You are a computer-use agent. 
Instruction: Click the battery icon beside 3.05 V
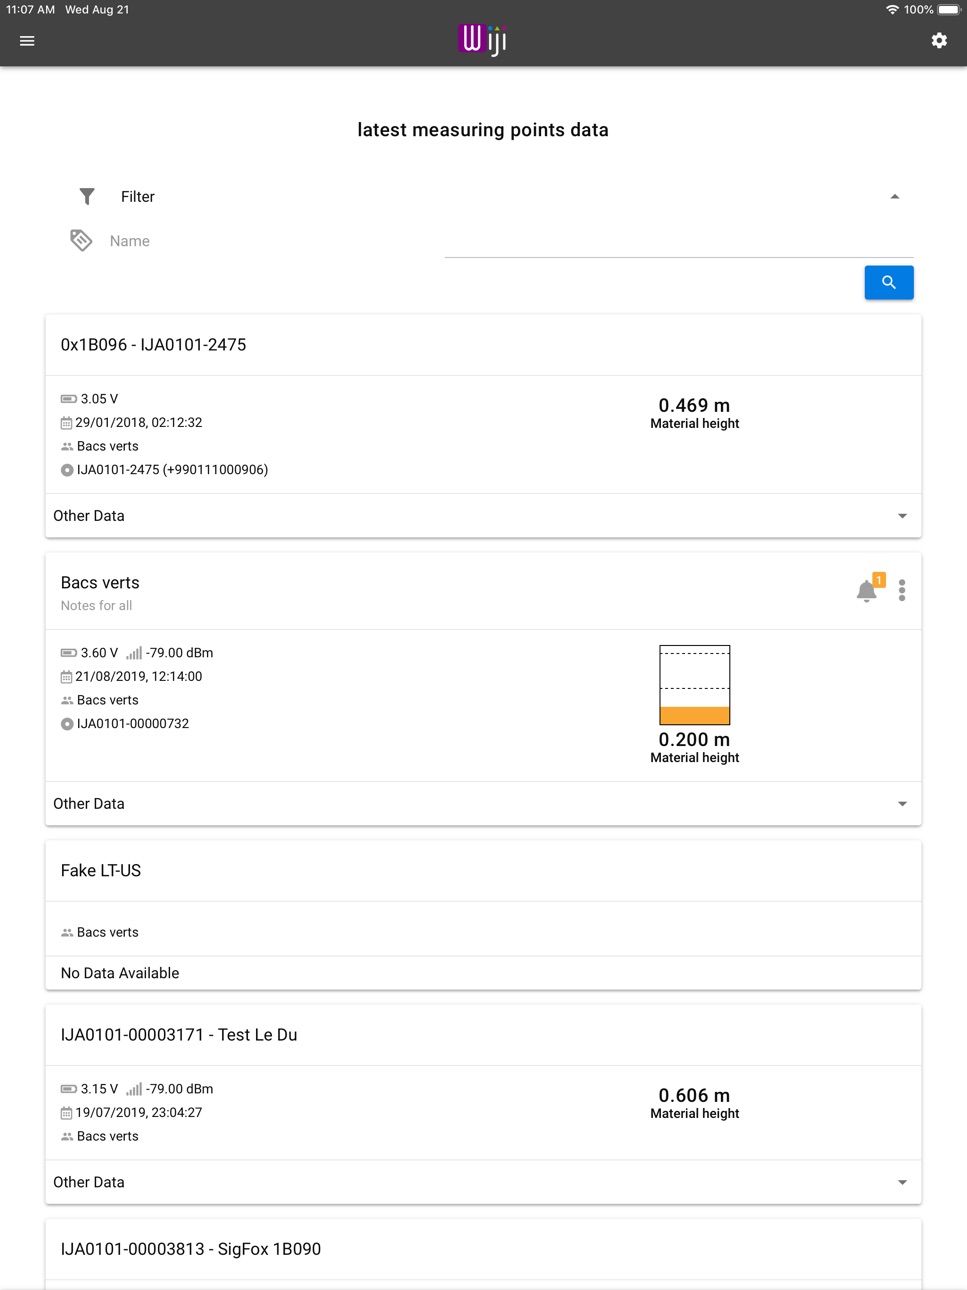(x=68, y=399)
